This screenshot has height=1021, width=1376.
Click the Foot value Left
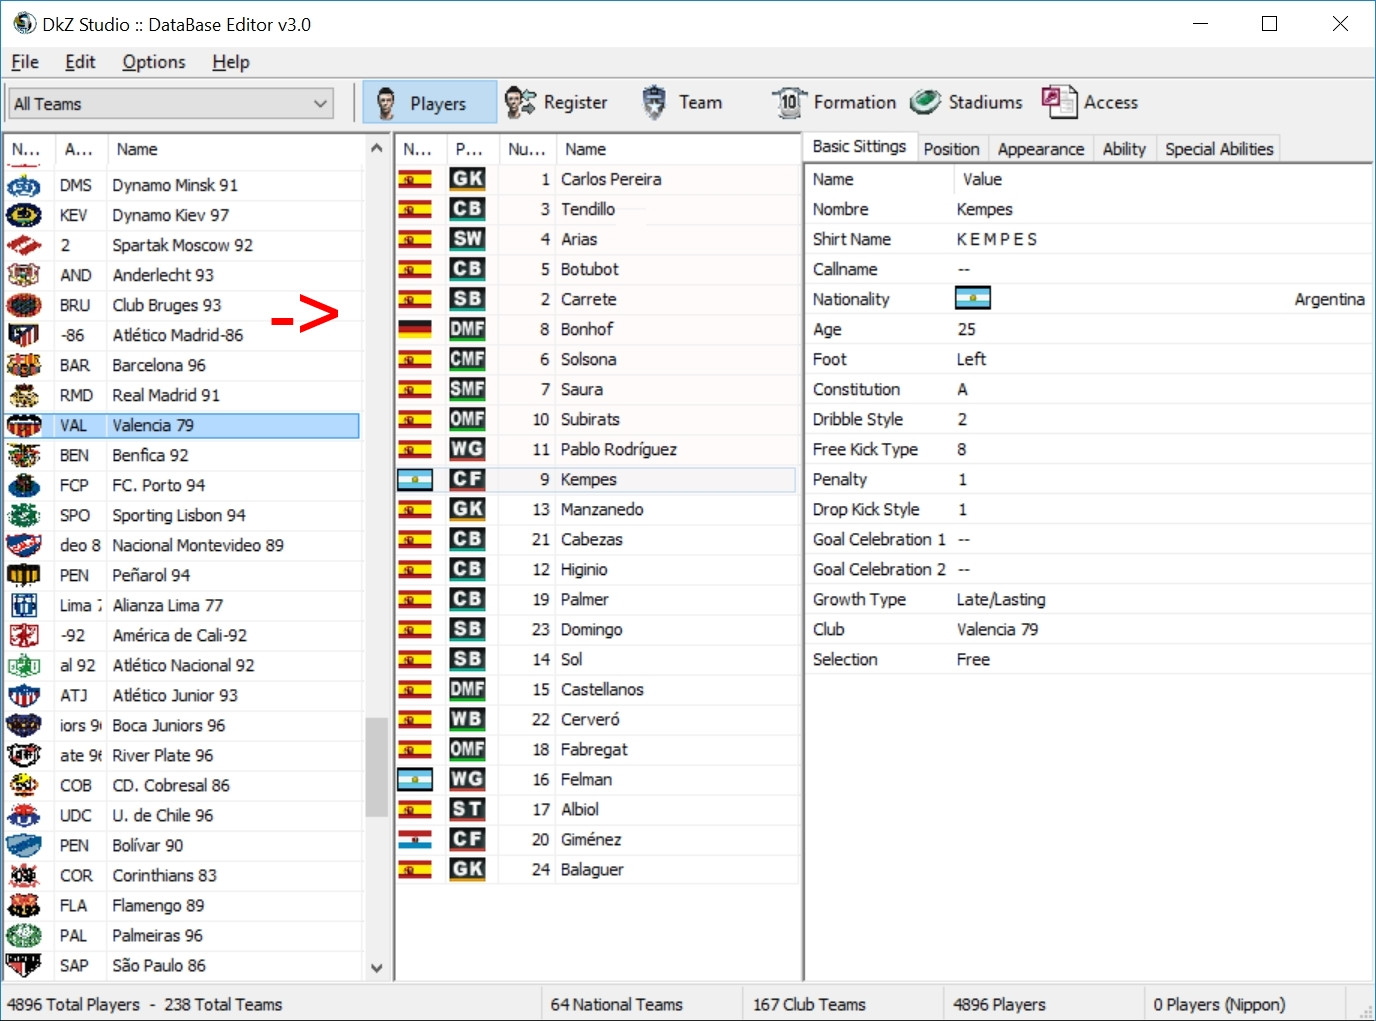point(971,359)
